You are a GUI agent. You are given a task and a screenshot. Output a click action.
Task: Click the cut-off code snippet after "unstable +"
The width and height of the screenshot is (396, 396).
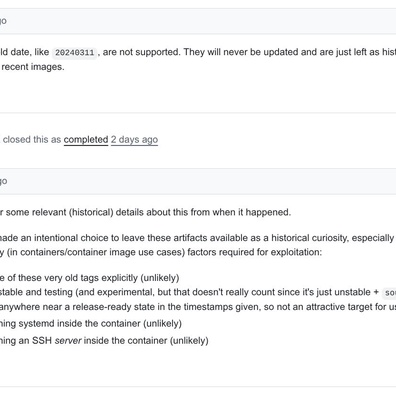pos(389,293)
